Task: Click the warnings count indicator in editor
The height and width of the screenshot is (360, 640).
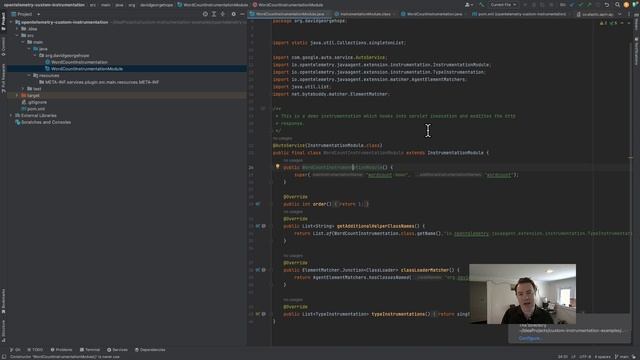Action: pyautogui.click(x=603, y=23)
